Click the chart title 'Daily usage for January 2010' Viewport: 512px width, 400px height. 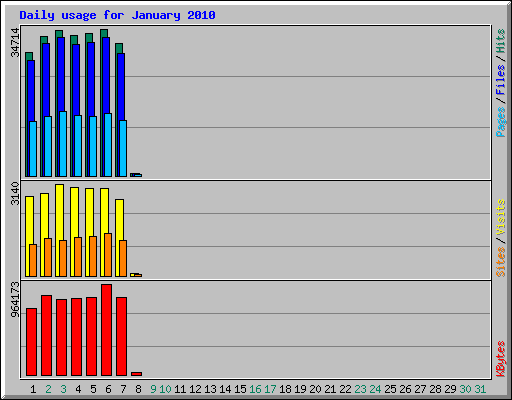[117, 15]
